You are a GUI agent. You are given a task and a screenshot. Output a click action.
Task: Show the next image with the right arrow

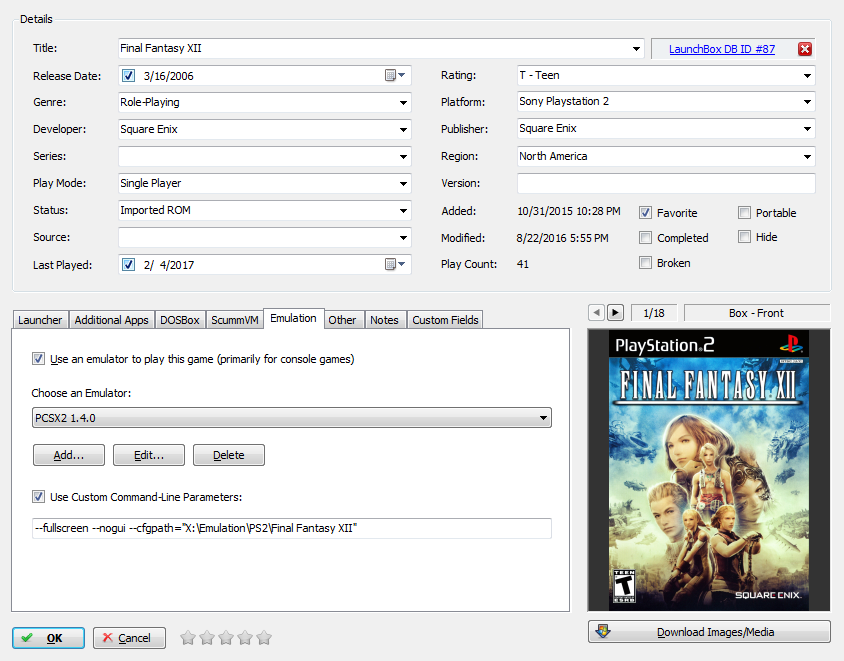615,313
